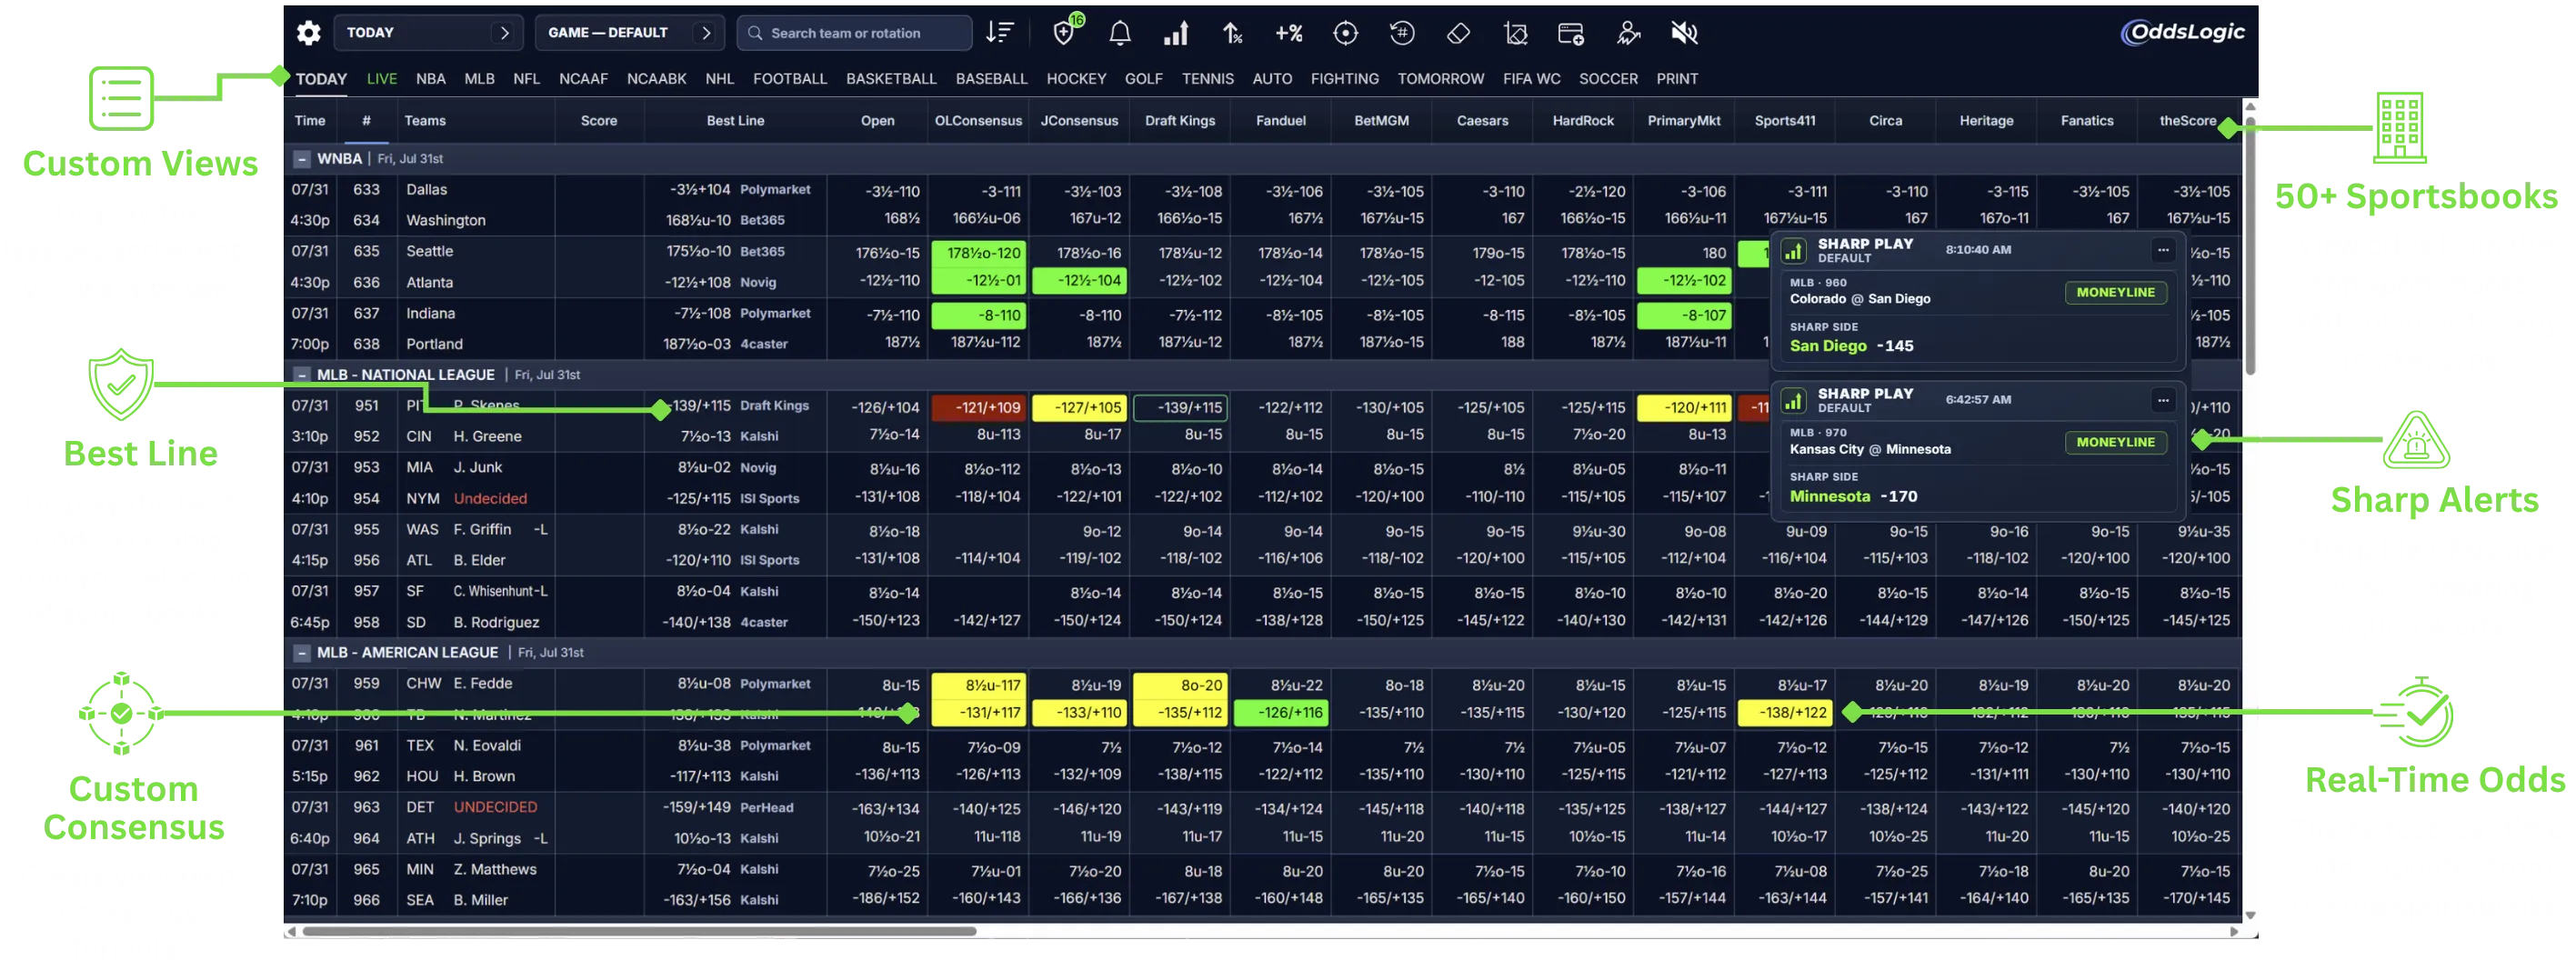The image size is (2576, 970).
Task: Click the up-arrow percent icon
Action: 1232,33
